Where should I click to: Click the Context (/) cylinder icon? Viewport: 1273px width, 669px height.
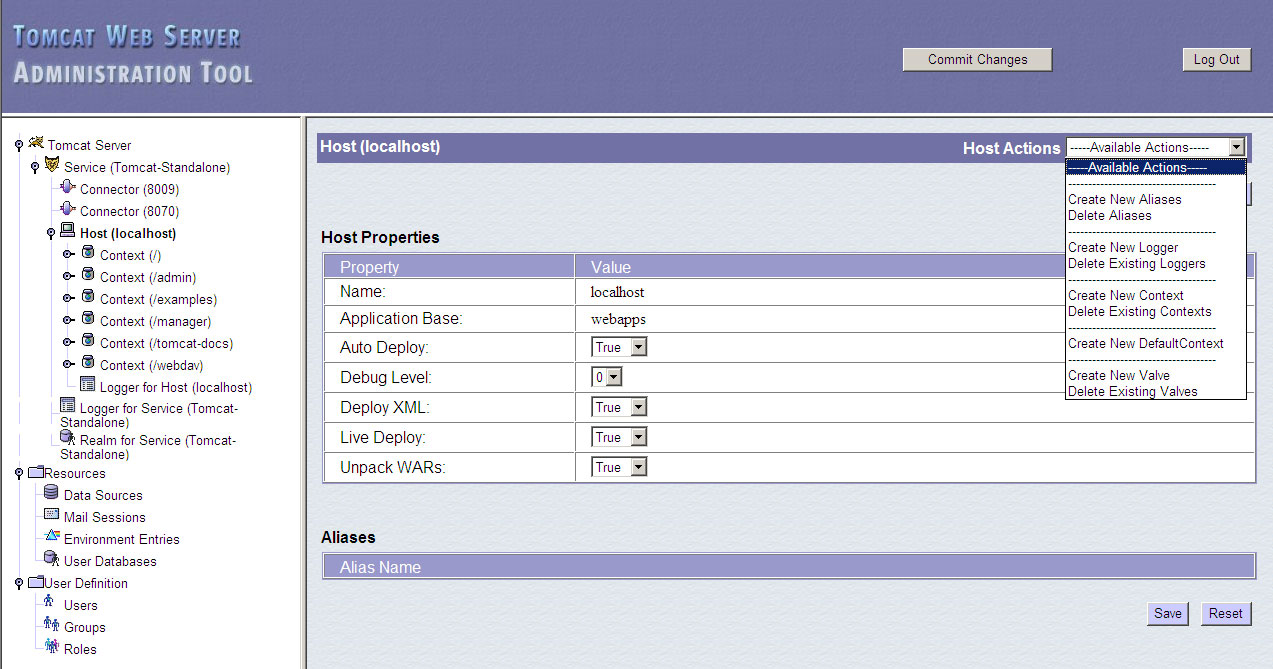coord(88,254)
